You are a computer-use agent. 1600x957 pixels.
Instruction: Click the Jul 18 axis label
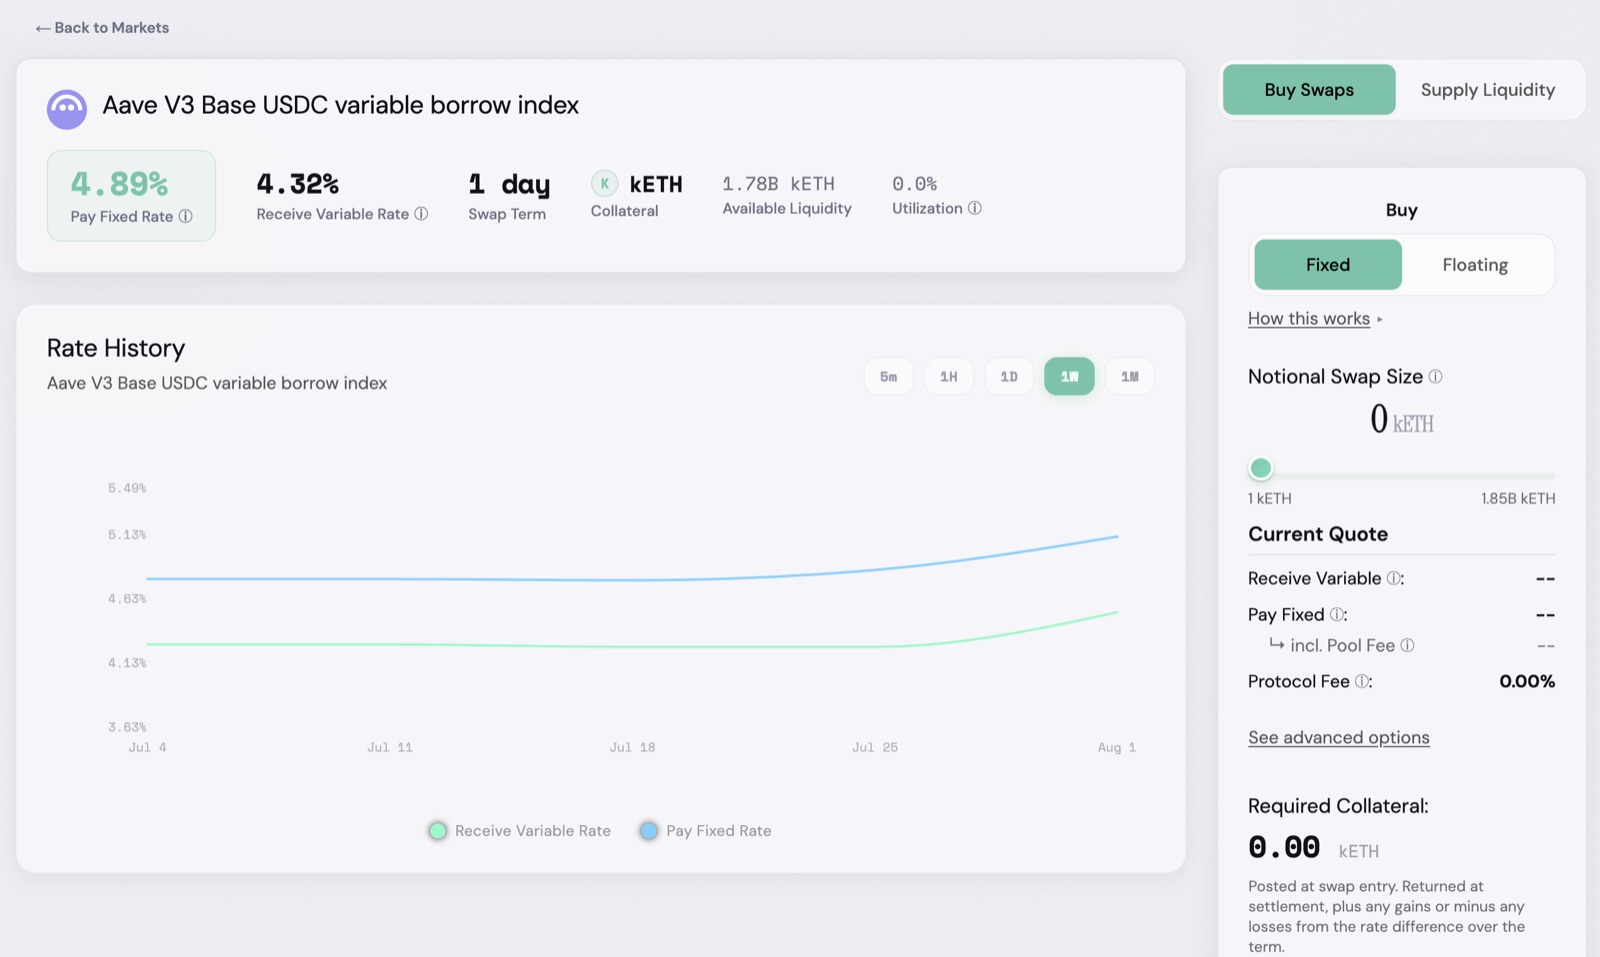click(x=632, y=747)
